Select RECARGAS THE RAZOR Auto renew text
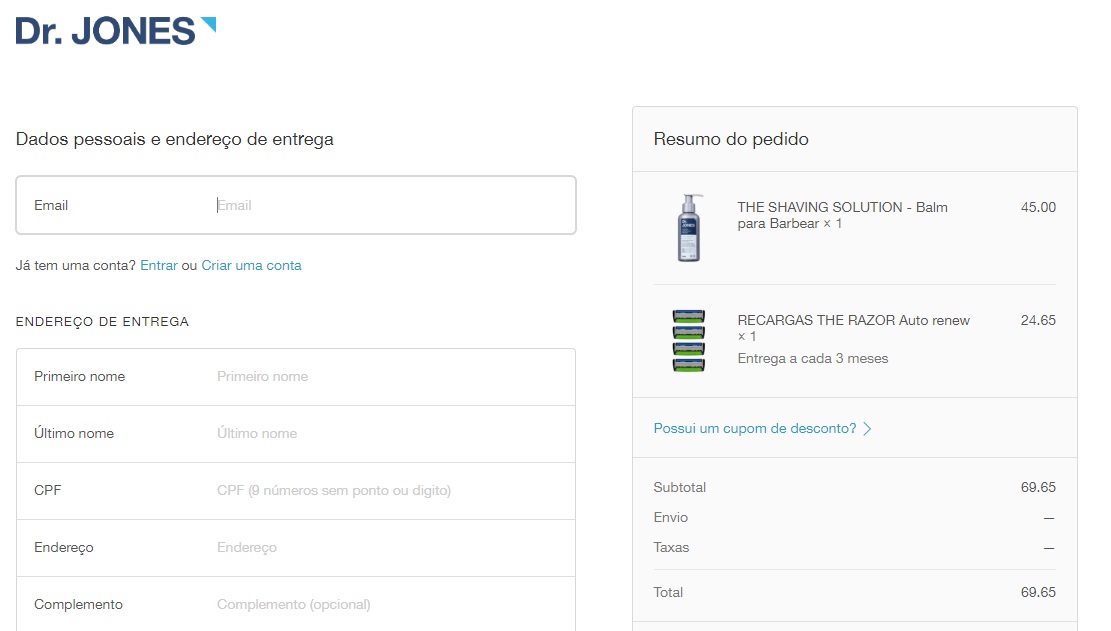Image resolution: width=1111 pixels, height=631 pixels. pyautogui.click(x=853, y=328)
